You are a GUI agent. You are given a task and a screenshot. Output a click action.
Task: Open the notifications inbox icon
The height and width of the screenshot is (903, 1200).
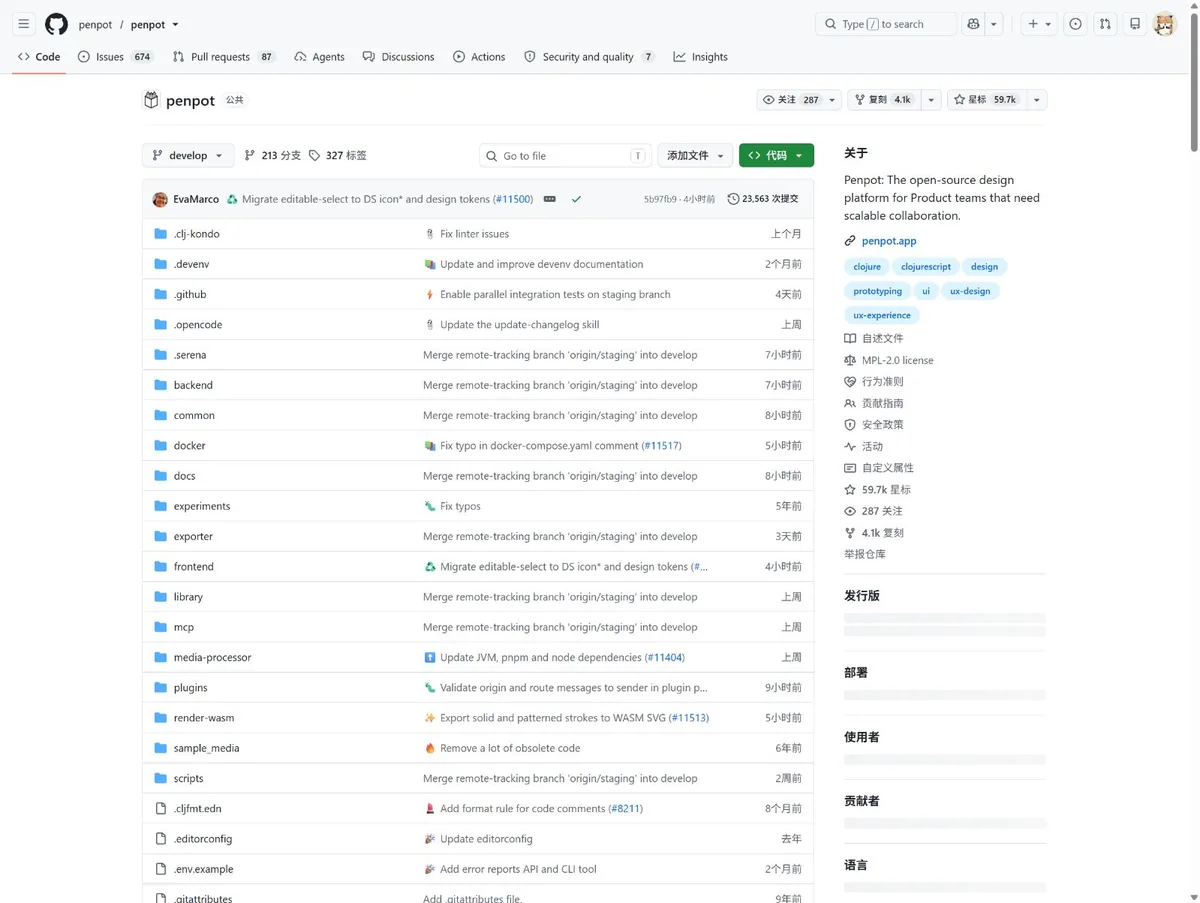1135,24
